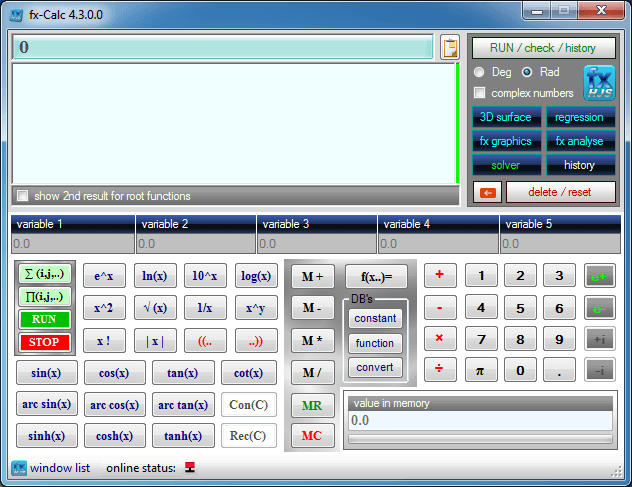
Task: Click RUN / check / history button
Action: click(544, 48)
